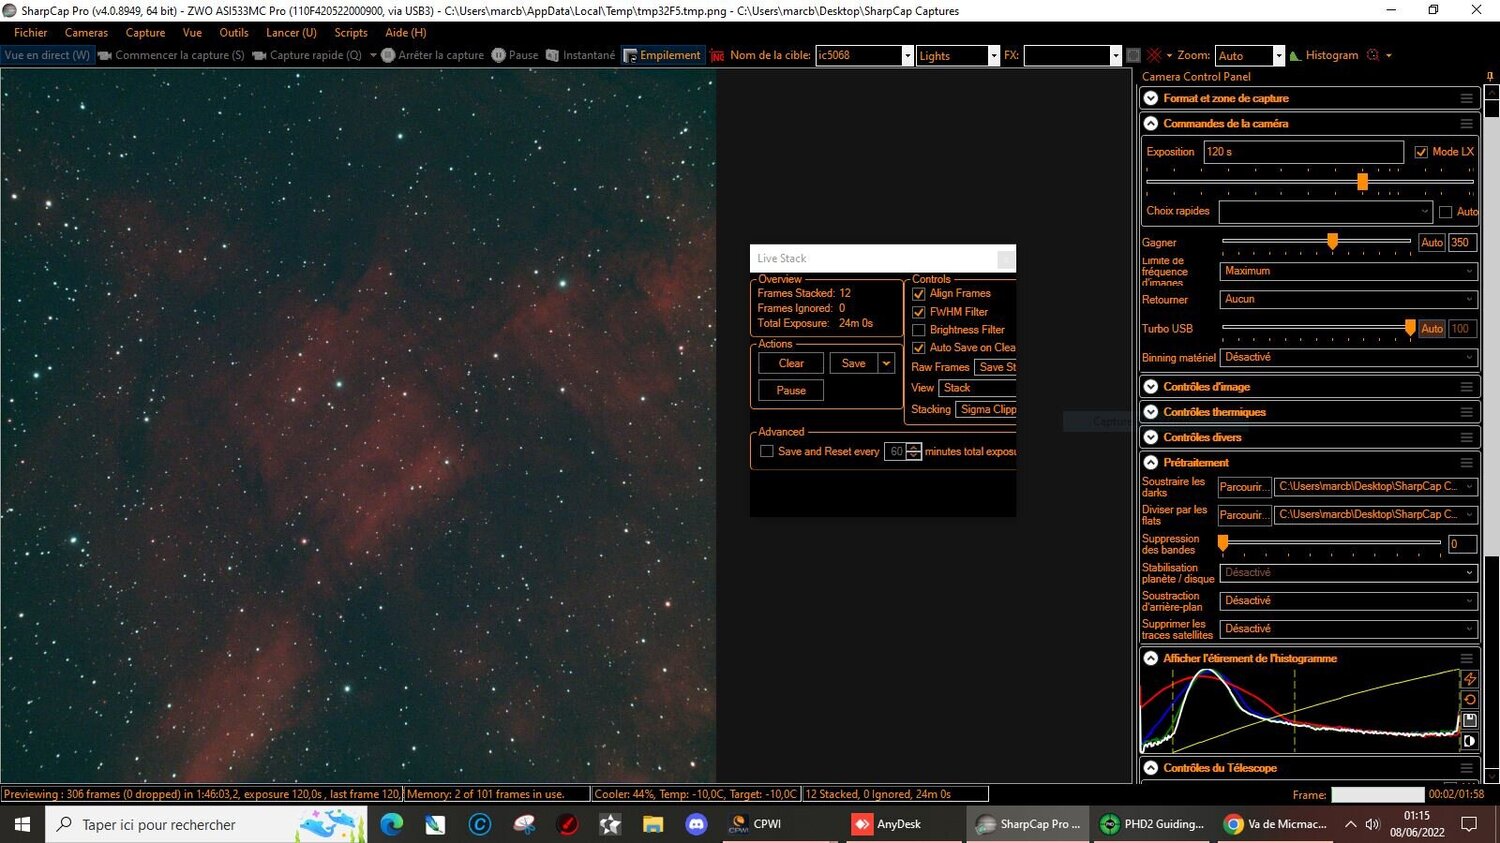Click the Empilement live stack icon
Viewport: 1500px width, 843px height.
point(630,56)
